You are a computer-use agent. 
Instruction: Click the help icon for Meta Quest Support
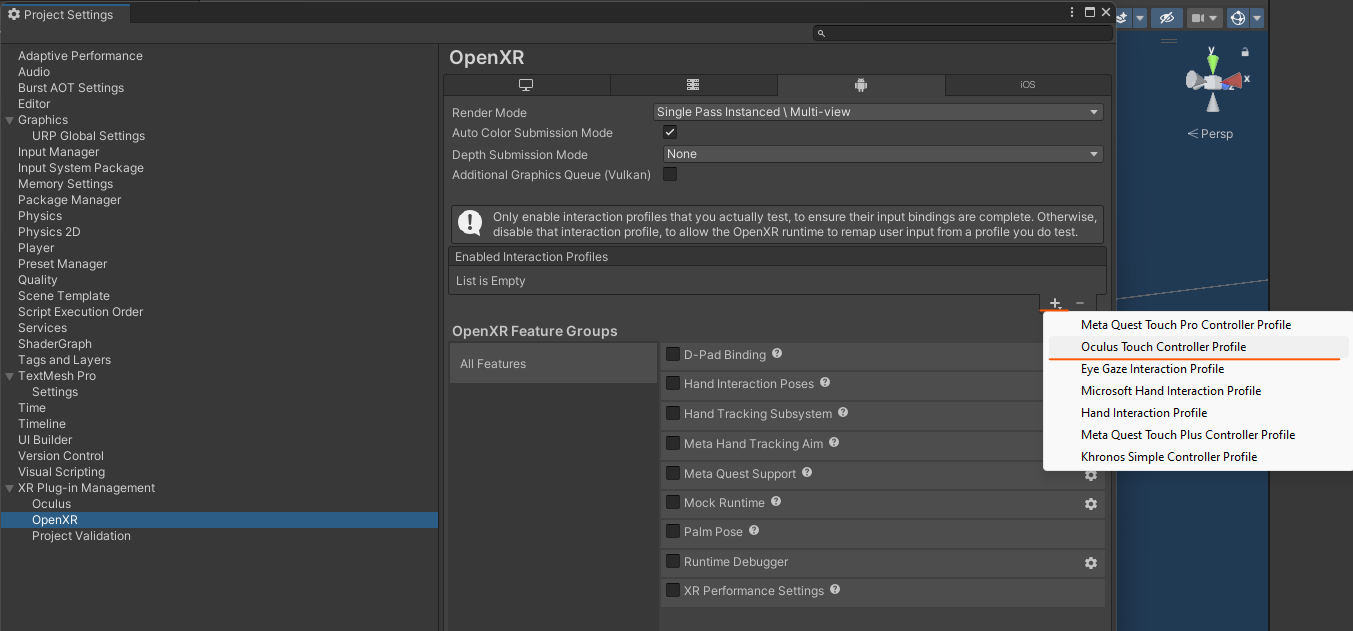click(x=807, y=473)
